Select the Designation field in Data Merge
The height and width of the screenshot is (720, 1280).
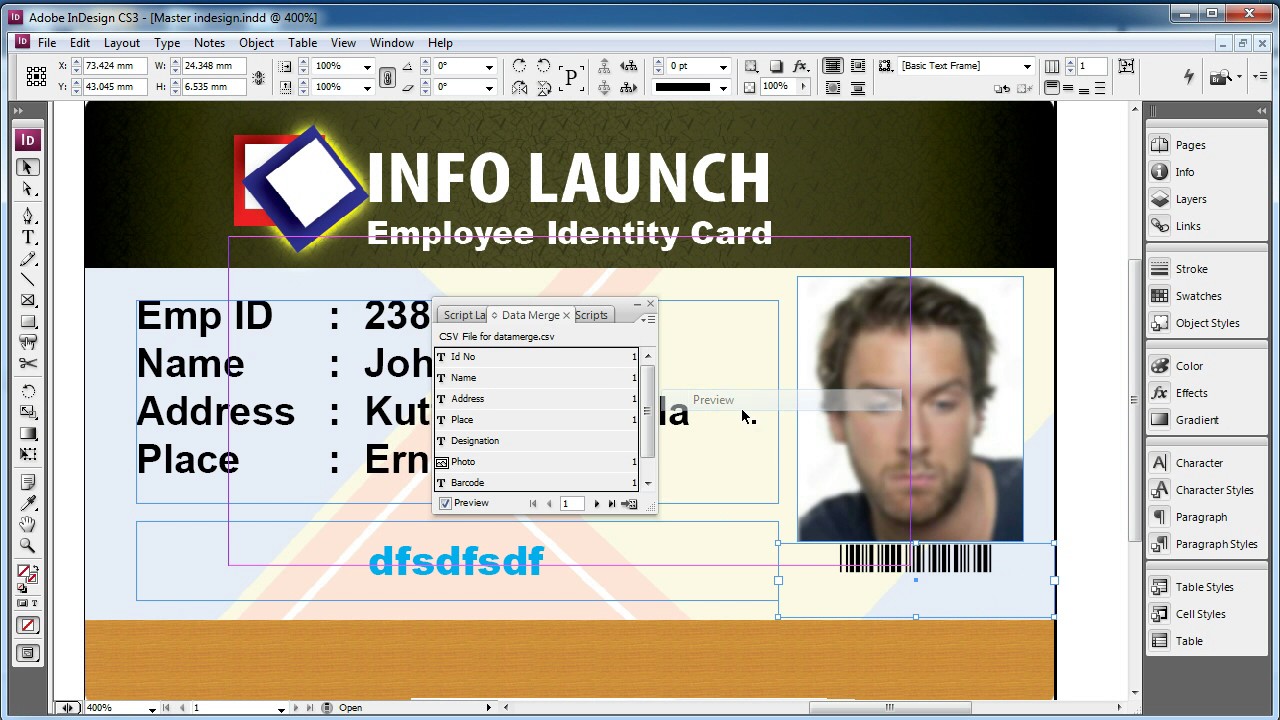(537, 441)
